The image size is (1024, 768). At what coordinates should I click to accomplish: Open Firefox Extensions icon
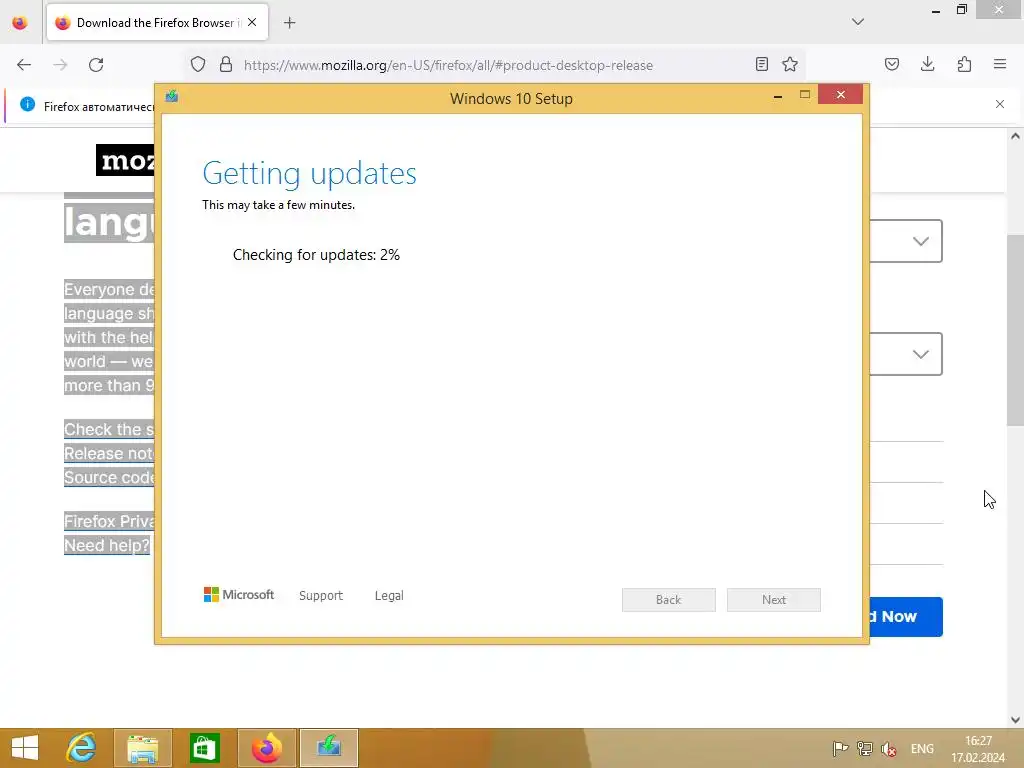964,64
